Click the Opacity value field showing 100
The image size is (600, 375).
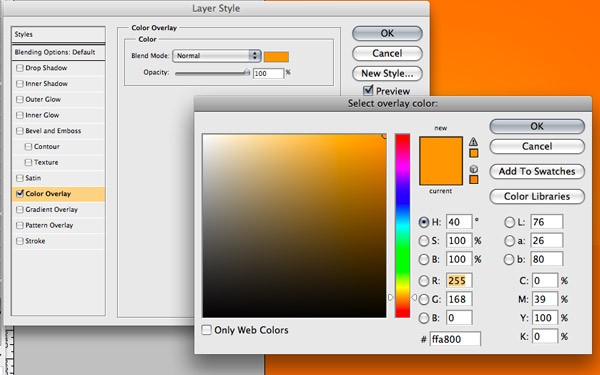pos(268,73)
